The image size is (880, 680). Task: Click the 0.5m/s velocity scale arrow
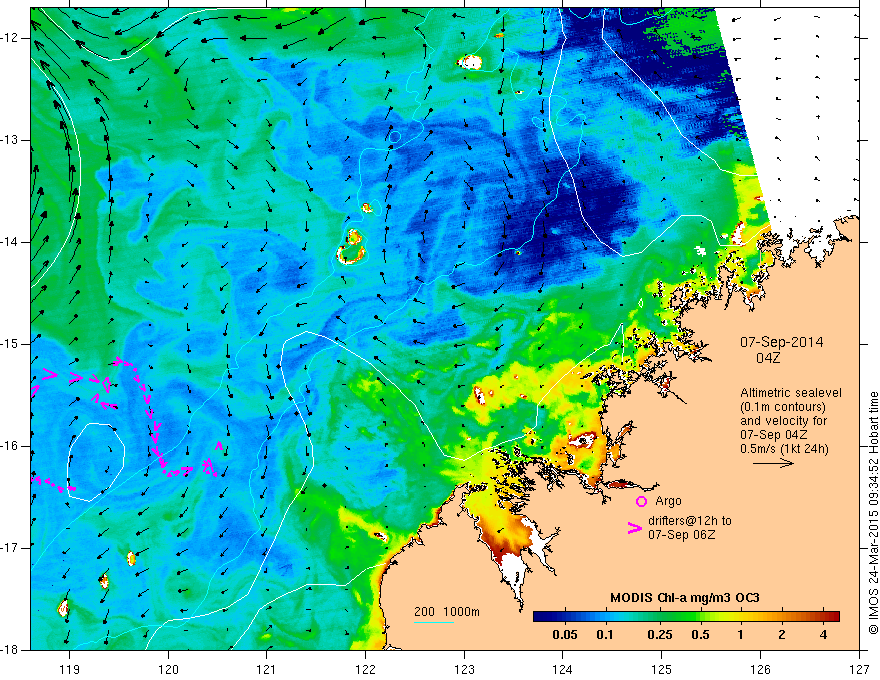pyautogui.click(x=773, y=463)
